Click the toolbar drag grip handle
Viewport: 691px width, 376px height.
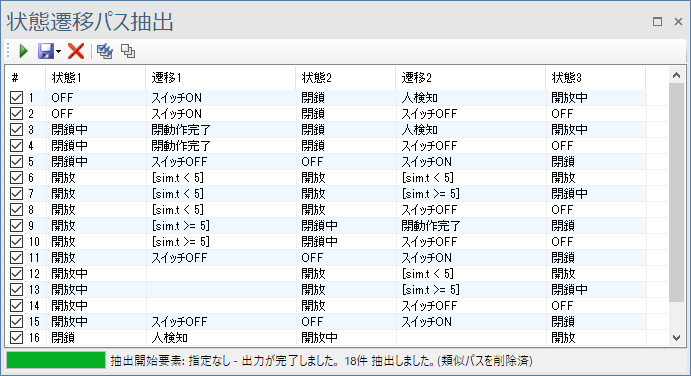8,51
